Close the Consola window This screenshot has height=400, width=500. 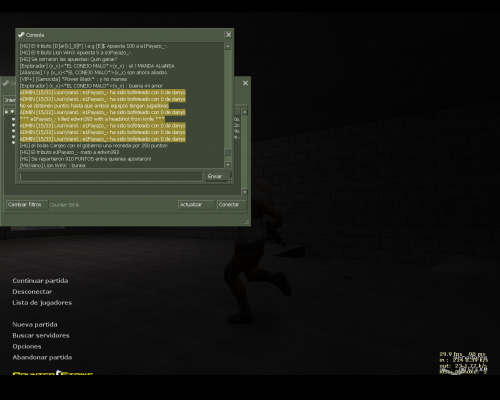pyautogui.click(x=228, y=35)
